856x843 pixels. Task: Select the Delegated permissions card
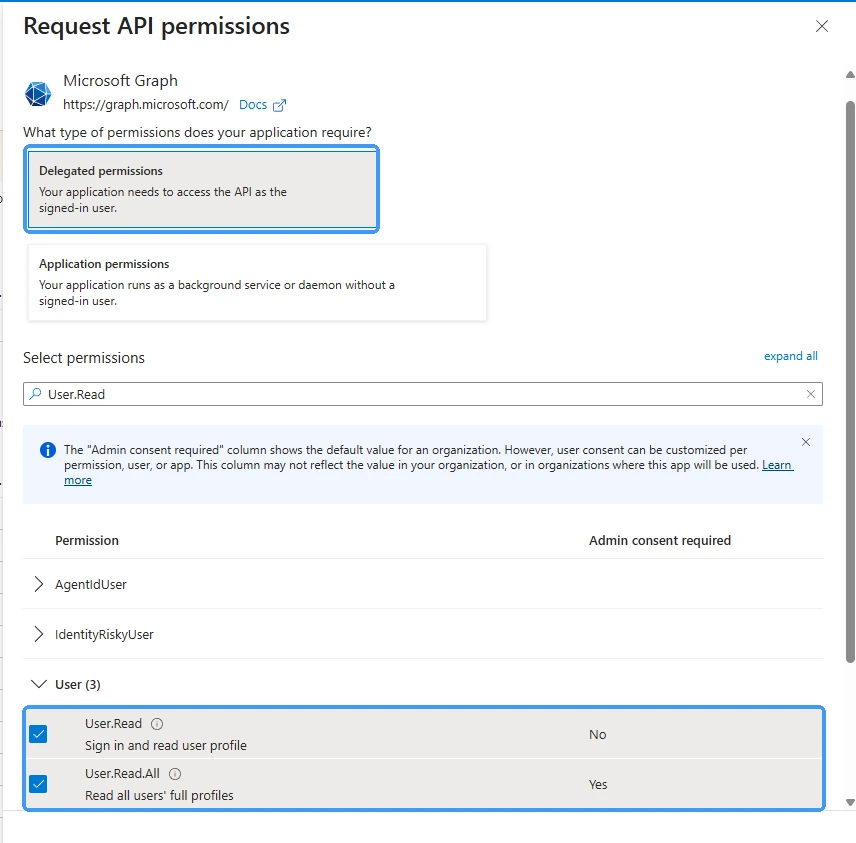201,189
